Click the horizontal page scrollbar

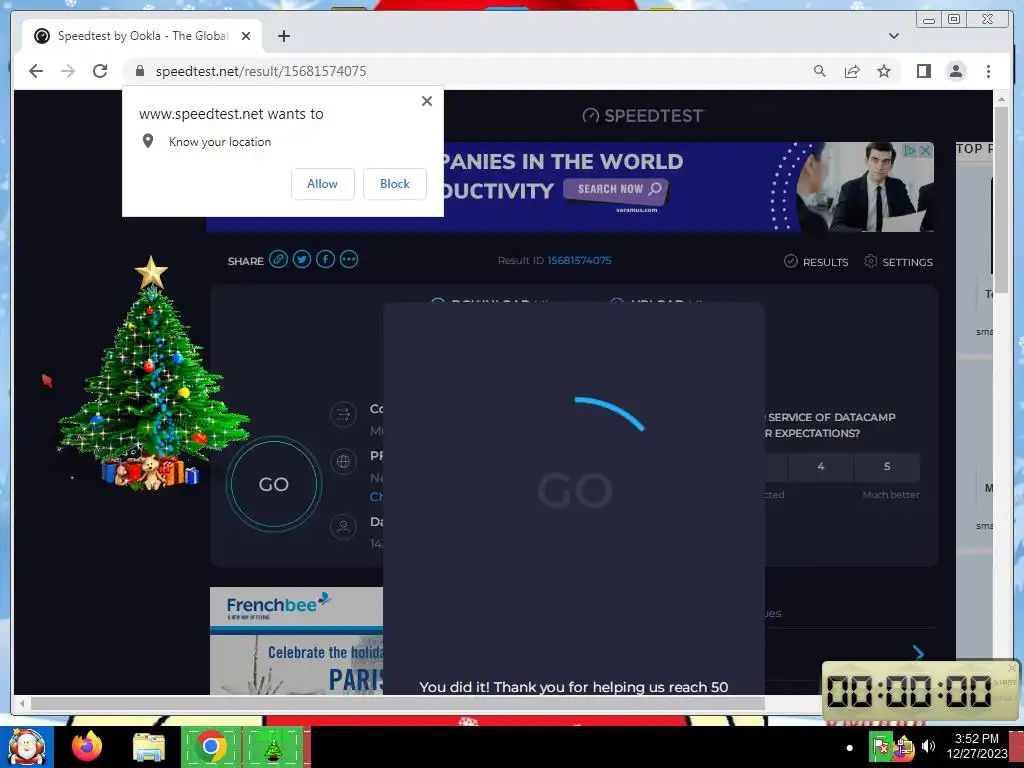398,703
